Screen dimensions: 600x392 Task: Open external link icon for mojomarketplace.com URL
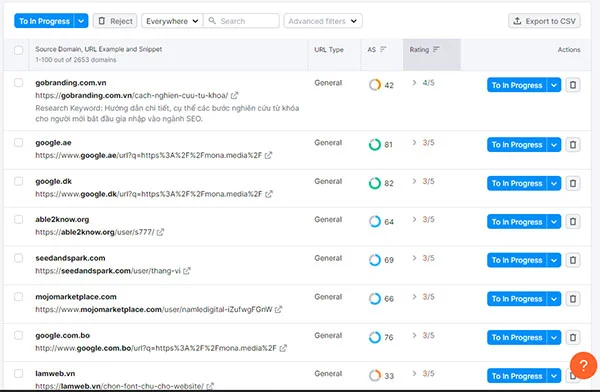pyautogui.click(x=279, y=309)
